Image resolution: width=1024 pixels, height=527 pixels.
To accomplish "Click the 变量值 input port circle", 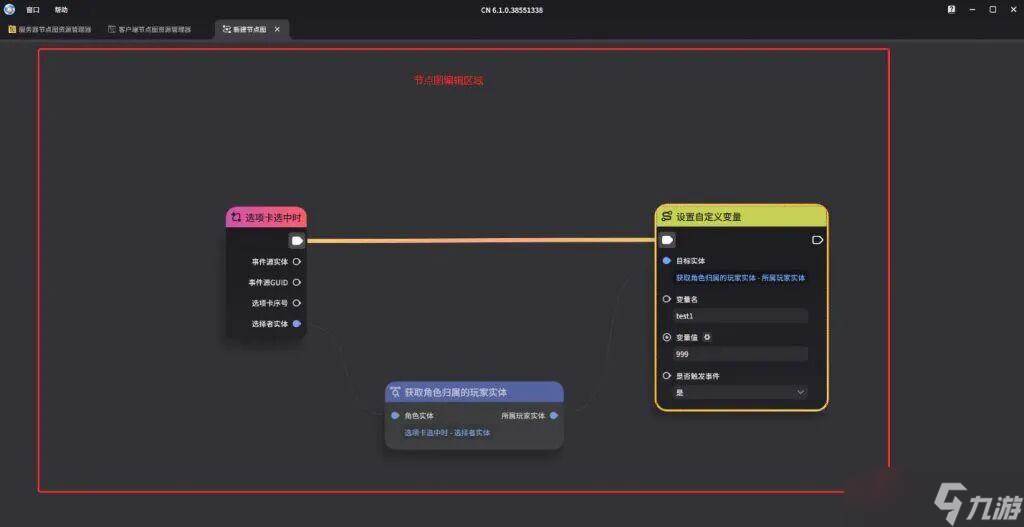I will (667, 337).
